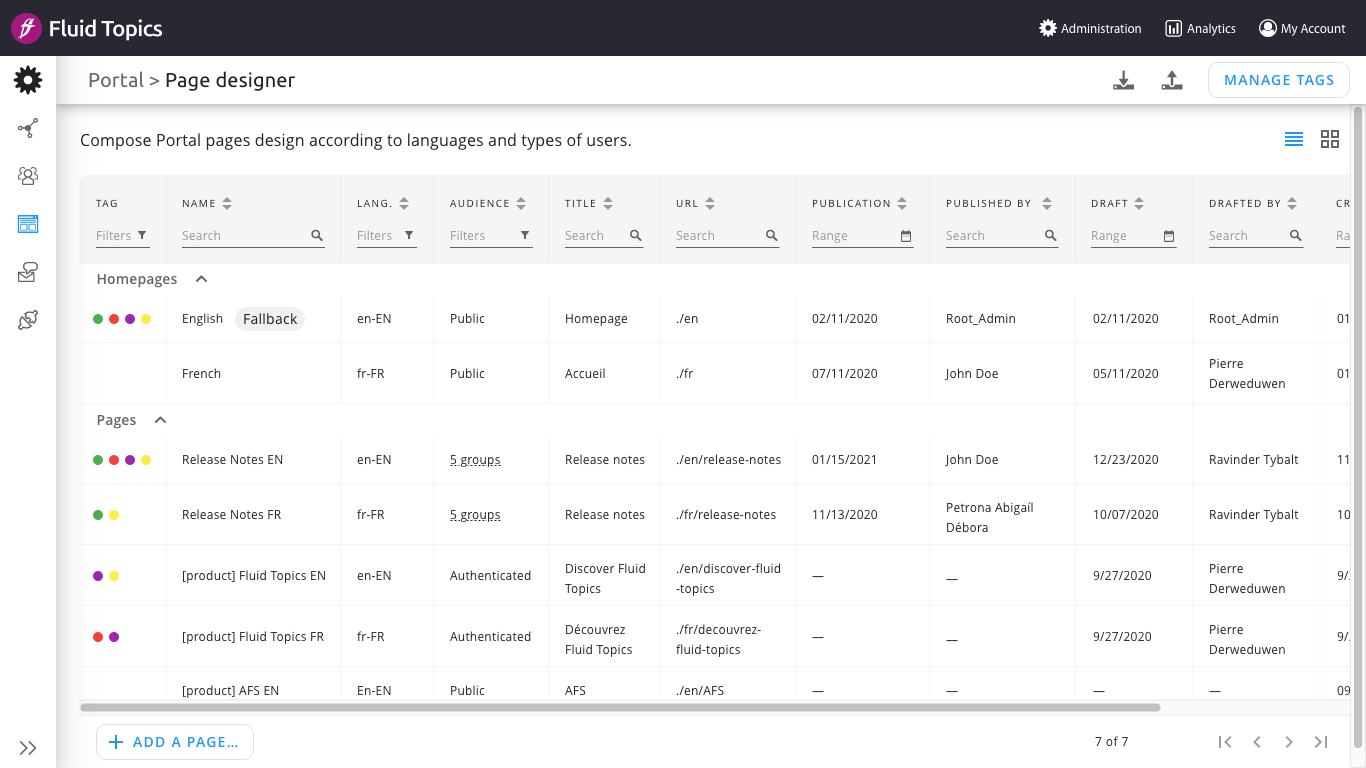
Task: Select the gear settings icon in sidebar
Action: [x=28, y=80]
